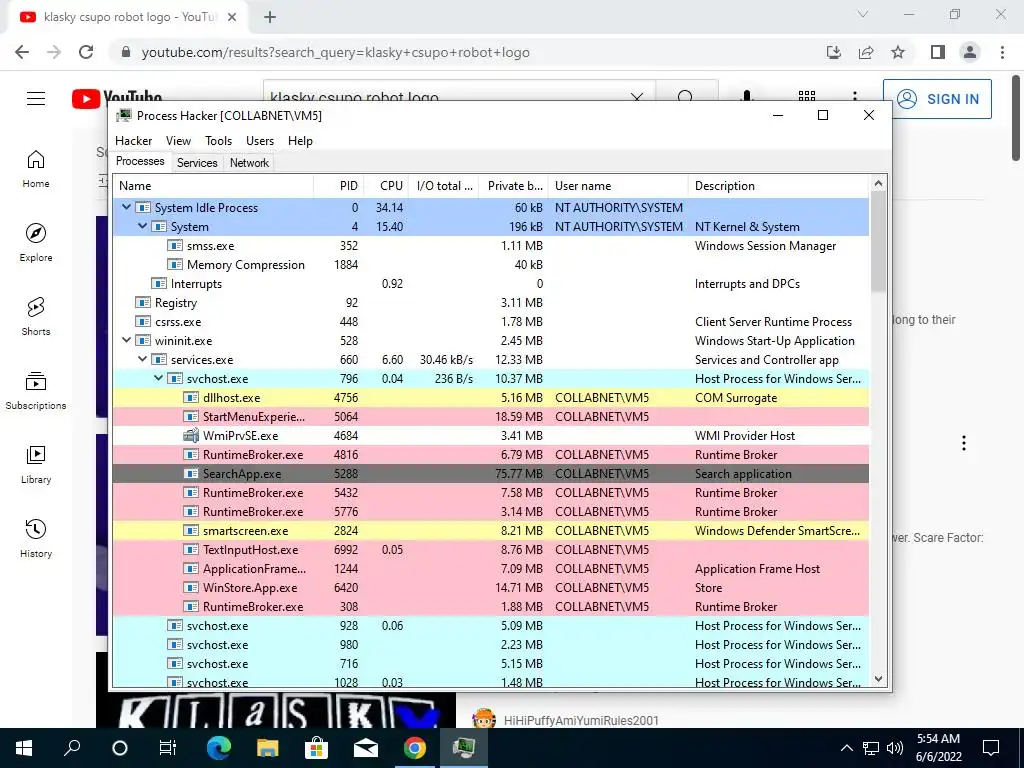Sort processes by PID column
This screenshot has height=768, width=1024.
coord(339,185)
